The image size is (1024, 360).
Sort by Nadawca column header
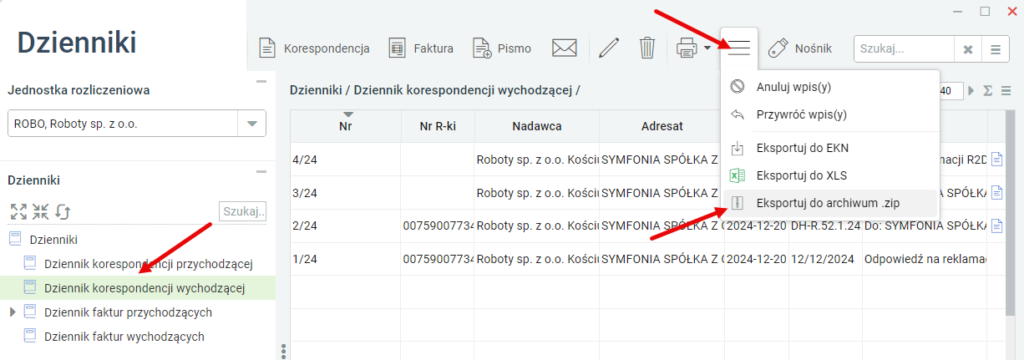[x=537, y=127]
